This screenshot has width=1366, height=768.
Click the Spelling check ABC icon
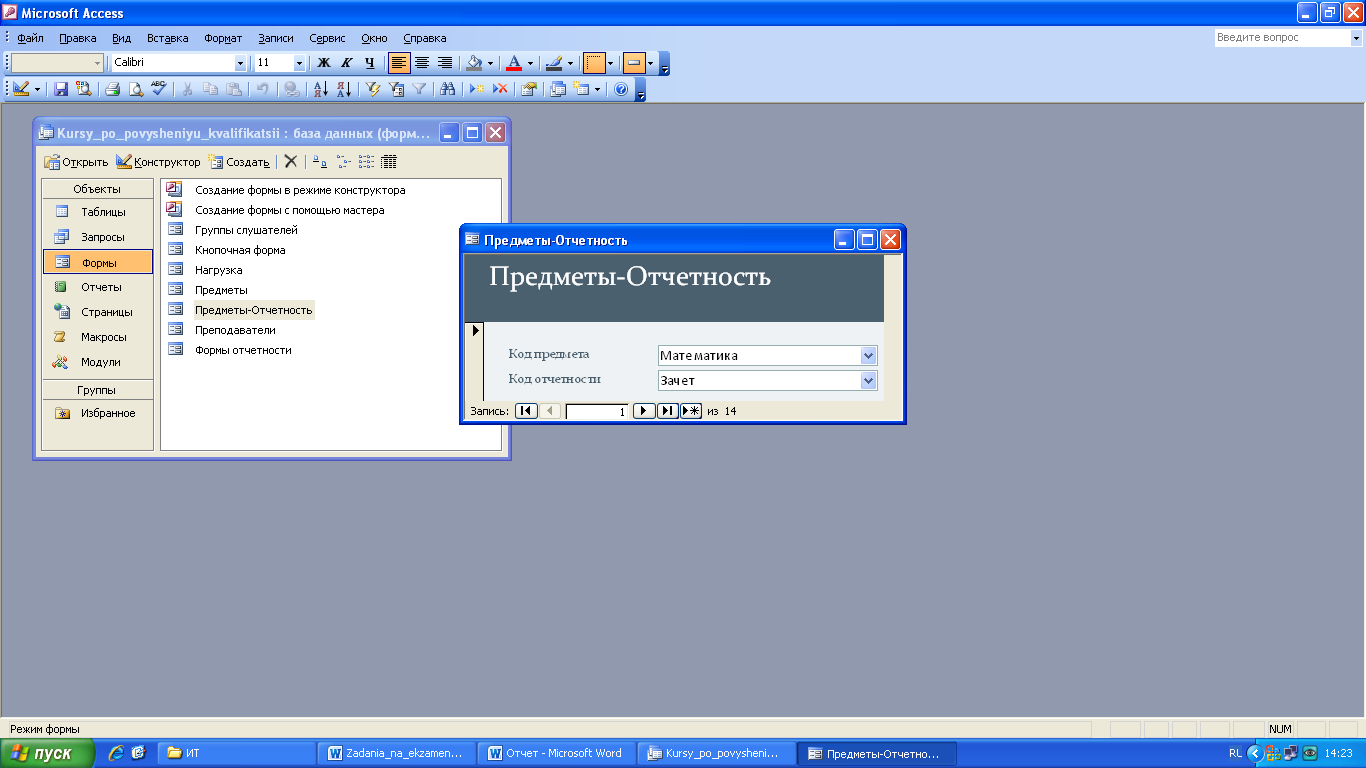pyautogui.click(x=158, y=89)
